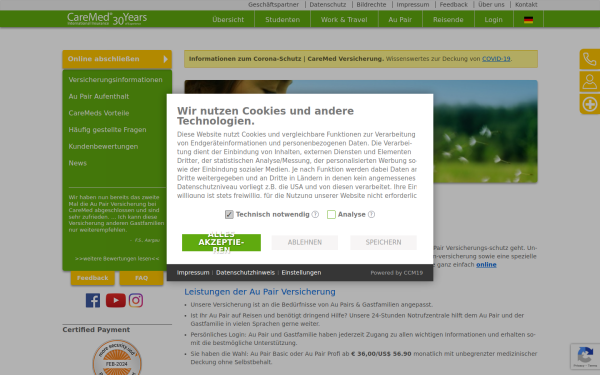Screen dimensions: 600x375
Task: Click the reCAPTCHA badge icon
Action: pyautogui.click(x=585, y=357)
